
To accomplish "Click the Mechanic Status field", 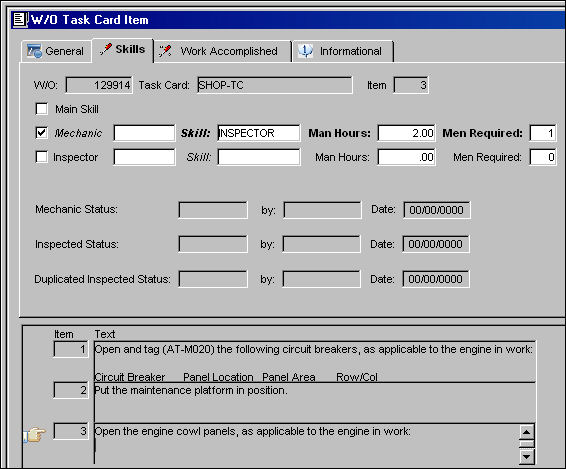I will tap(213, 210).
